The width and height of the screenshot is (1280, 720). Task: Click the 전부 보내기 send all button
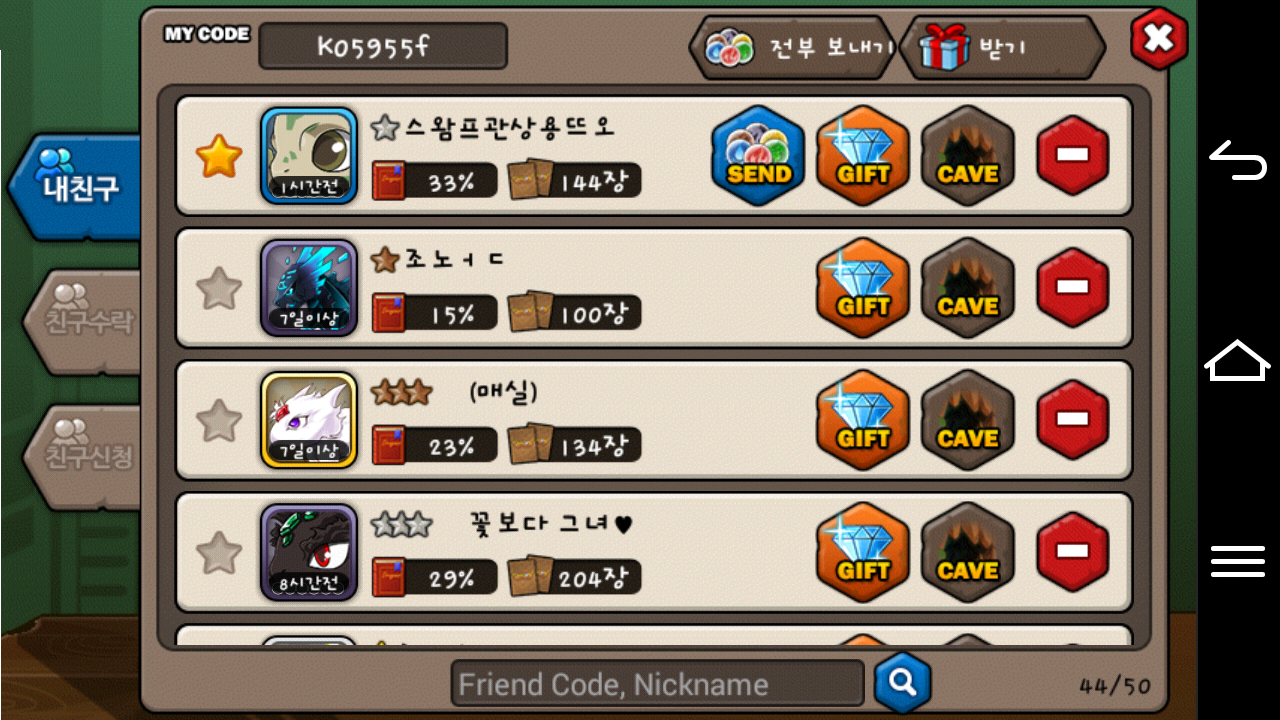coord(792,47)
